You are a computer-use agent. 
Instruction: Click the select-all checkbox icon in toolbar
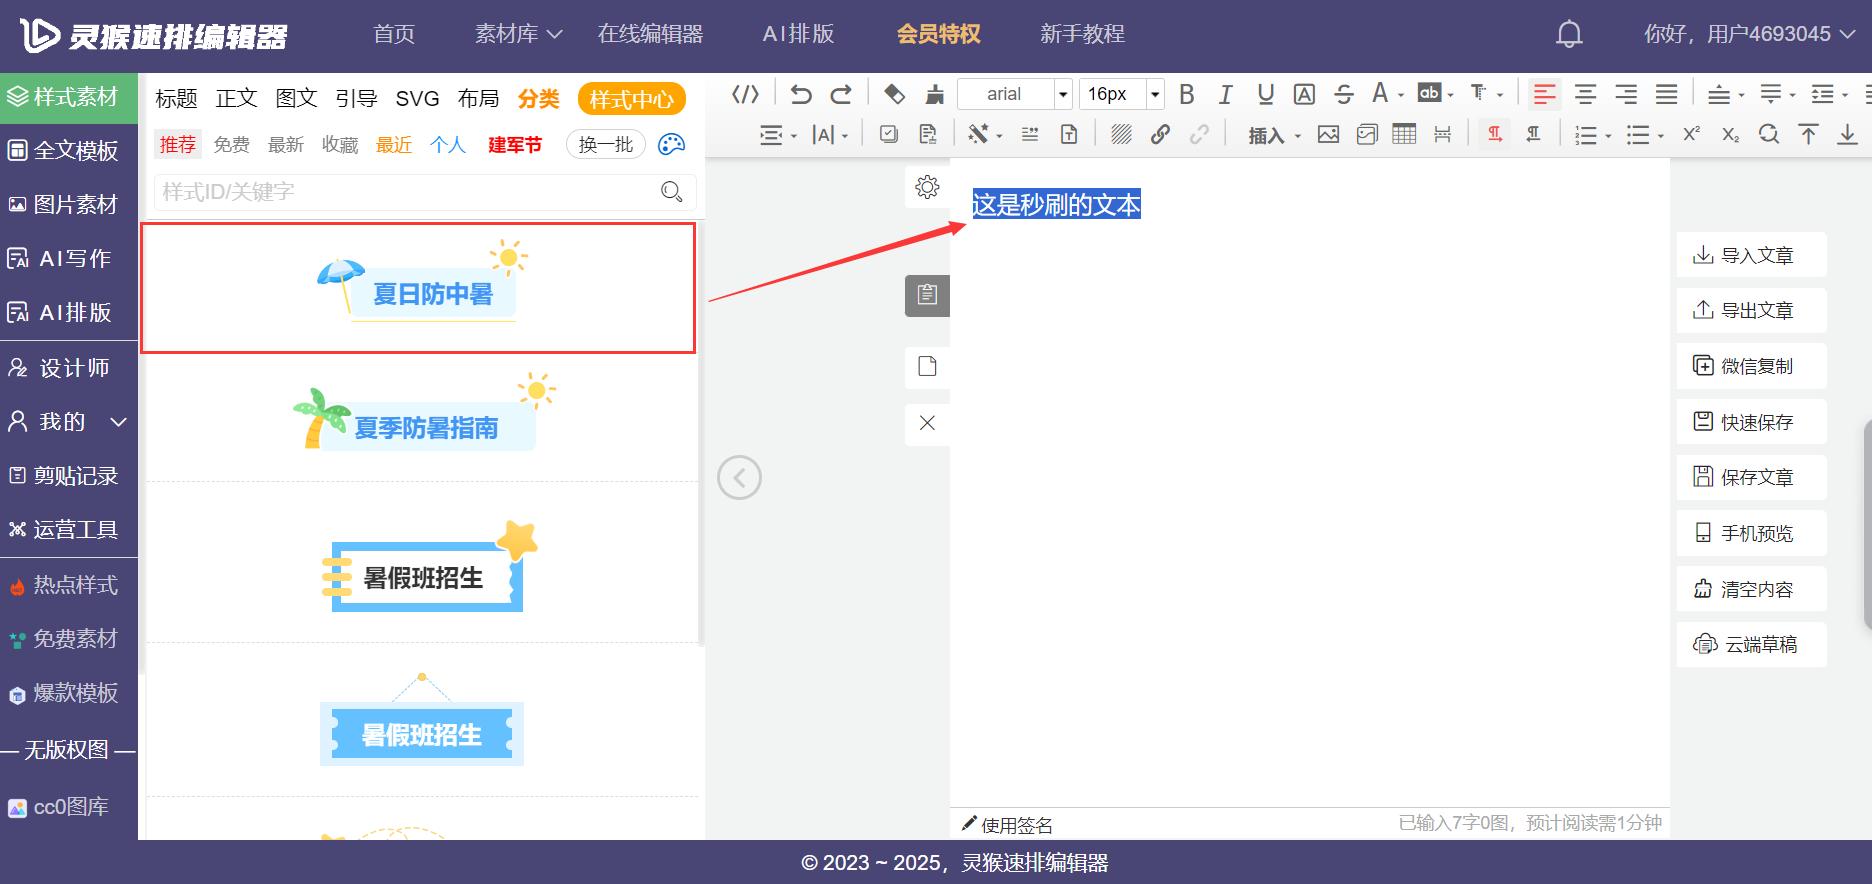coord(888,134)
